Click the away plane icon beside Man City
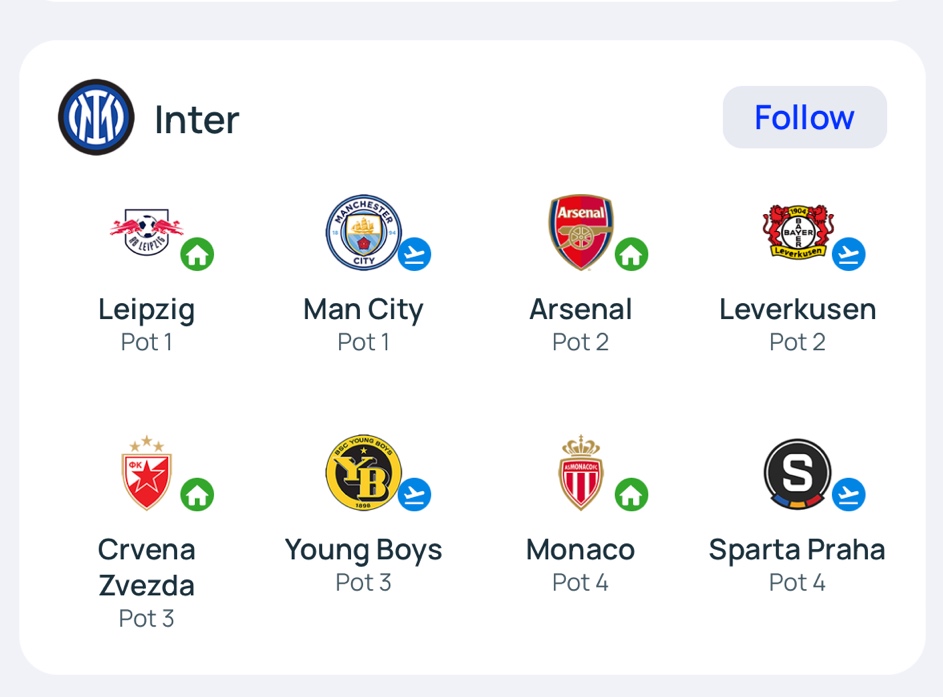The image size is (943, 697). click(414, 254)
